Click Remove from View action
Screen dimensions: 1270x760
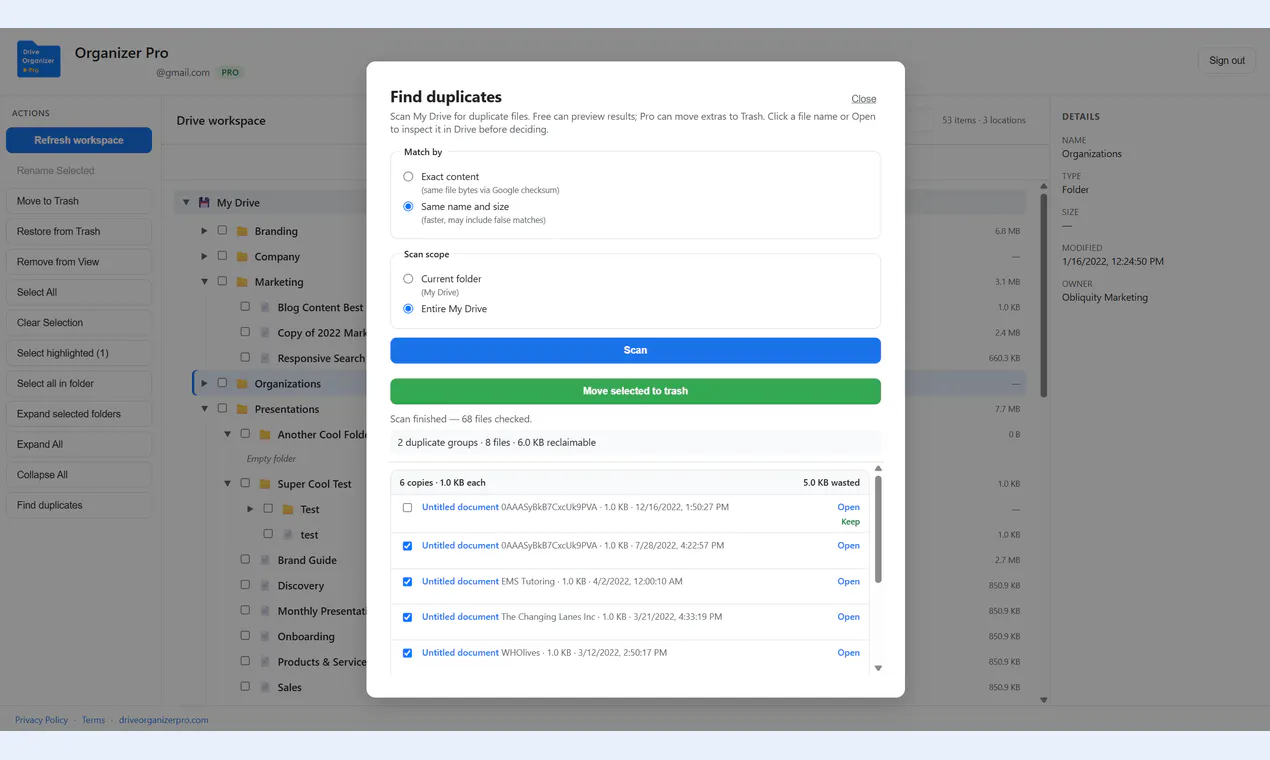[79, 262]
